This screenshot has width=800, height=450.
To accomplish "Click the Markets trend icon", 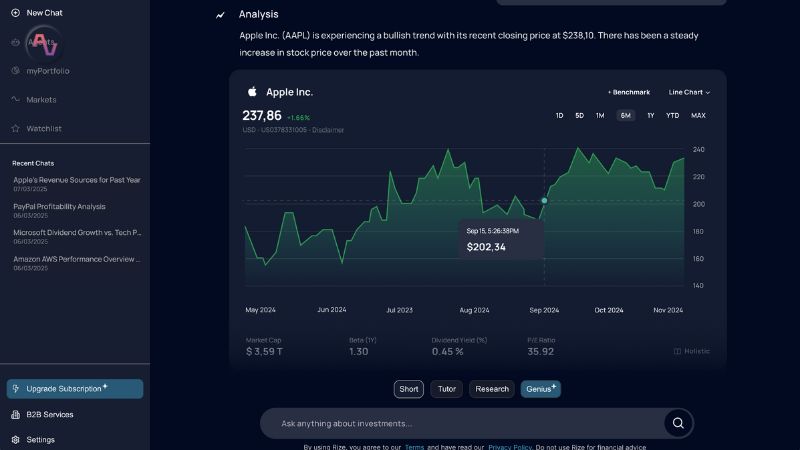I will tap(15, 99).
